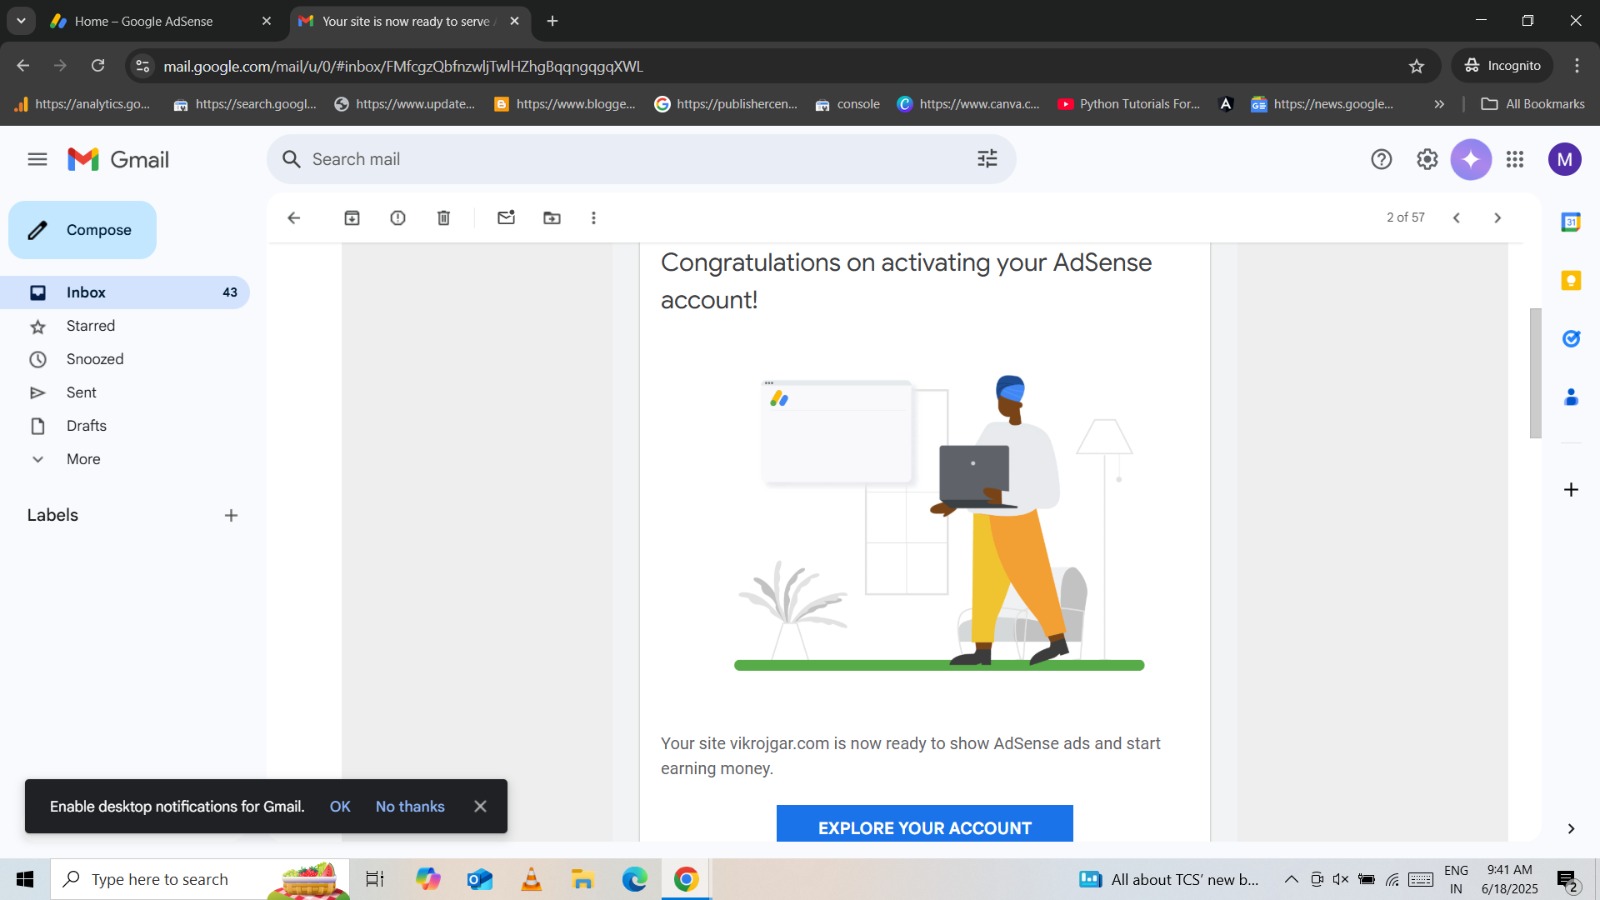Click No thanks on notification prompt
This screenshot has width=1600, height=900.
(410, 807)
